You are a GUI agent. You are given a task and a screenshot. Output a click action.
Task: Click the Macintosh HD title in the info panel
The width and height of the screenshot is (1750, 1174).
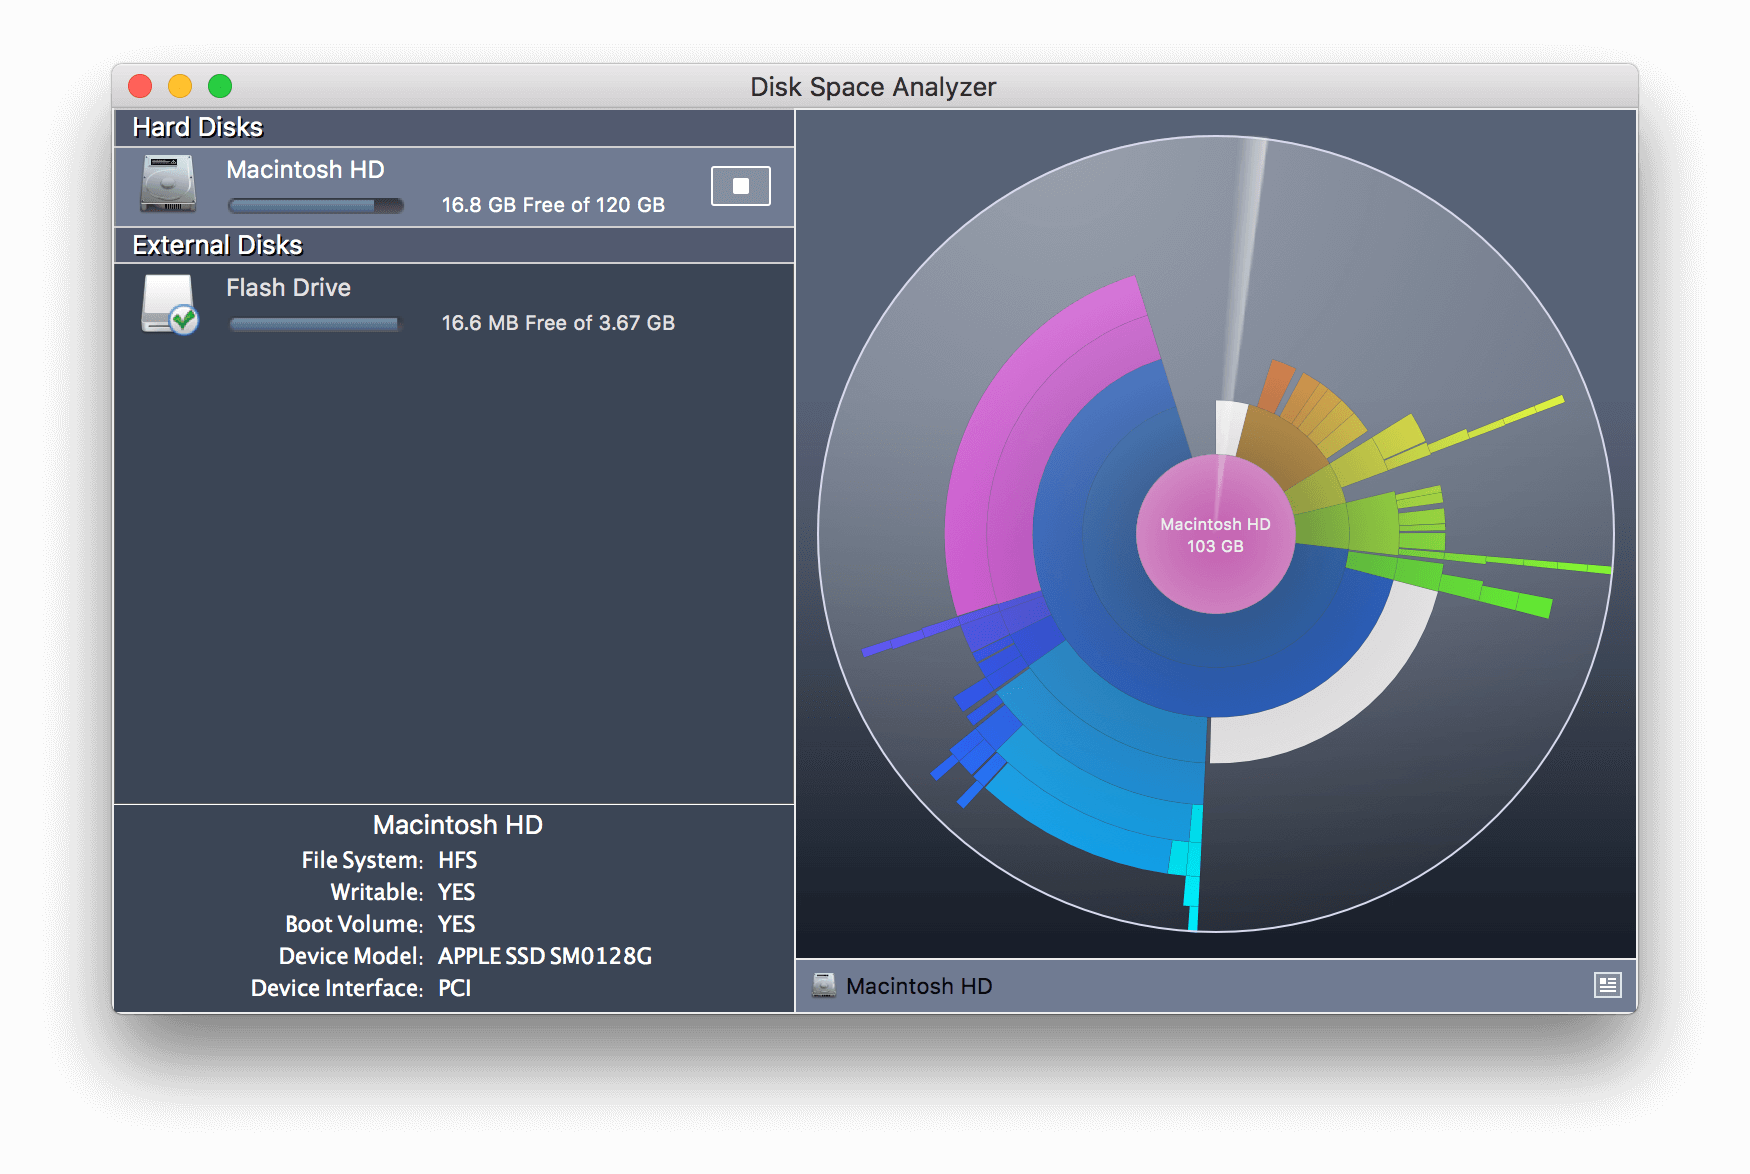tap(458, 825)
